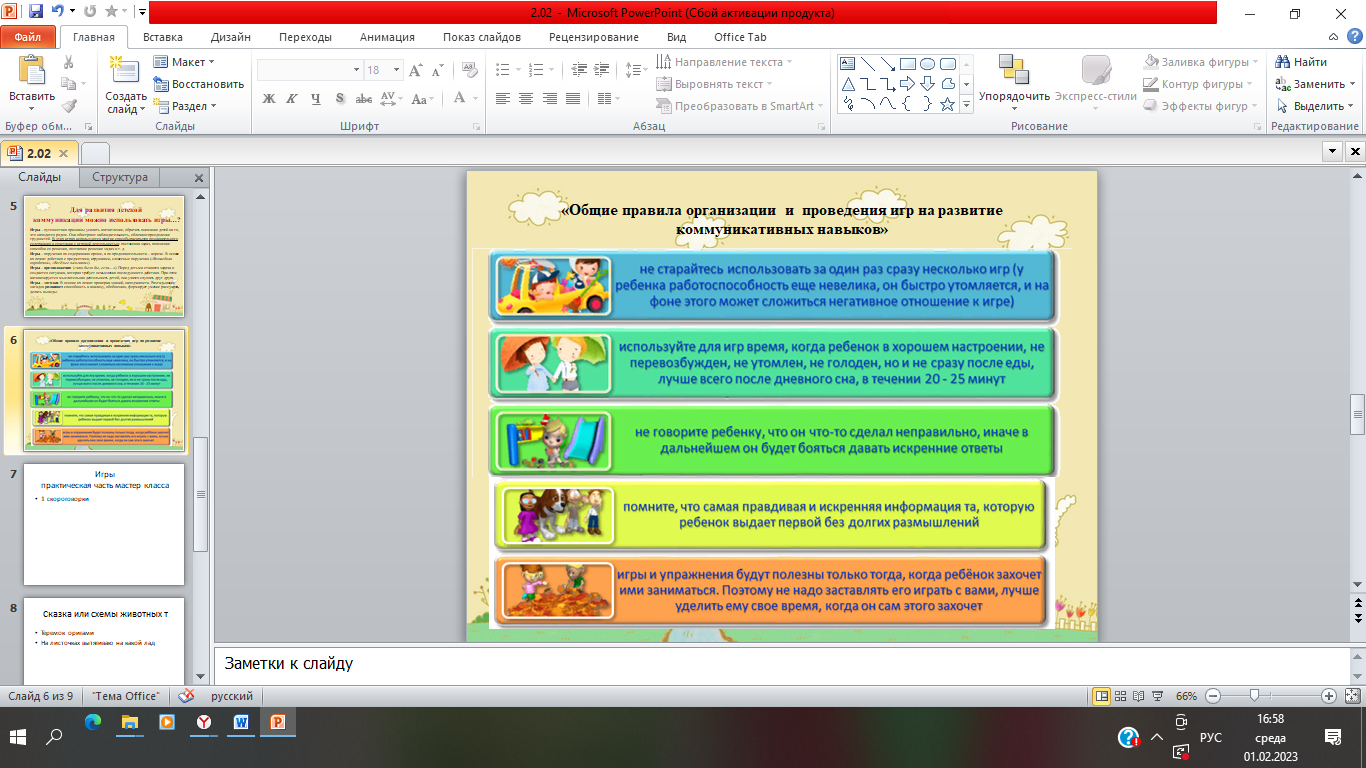Viewport: 1366px width, 768px height.
Task: Switch to slide sorter view in the status bar
Action: pyautogui.click(x=1121, y=696)
